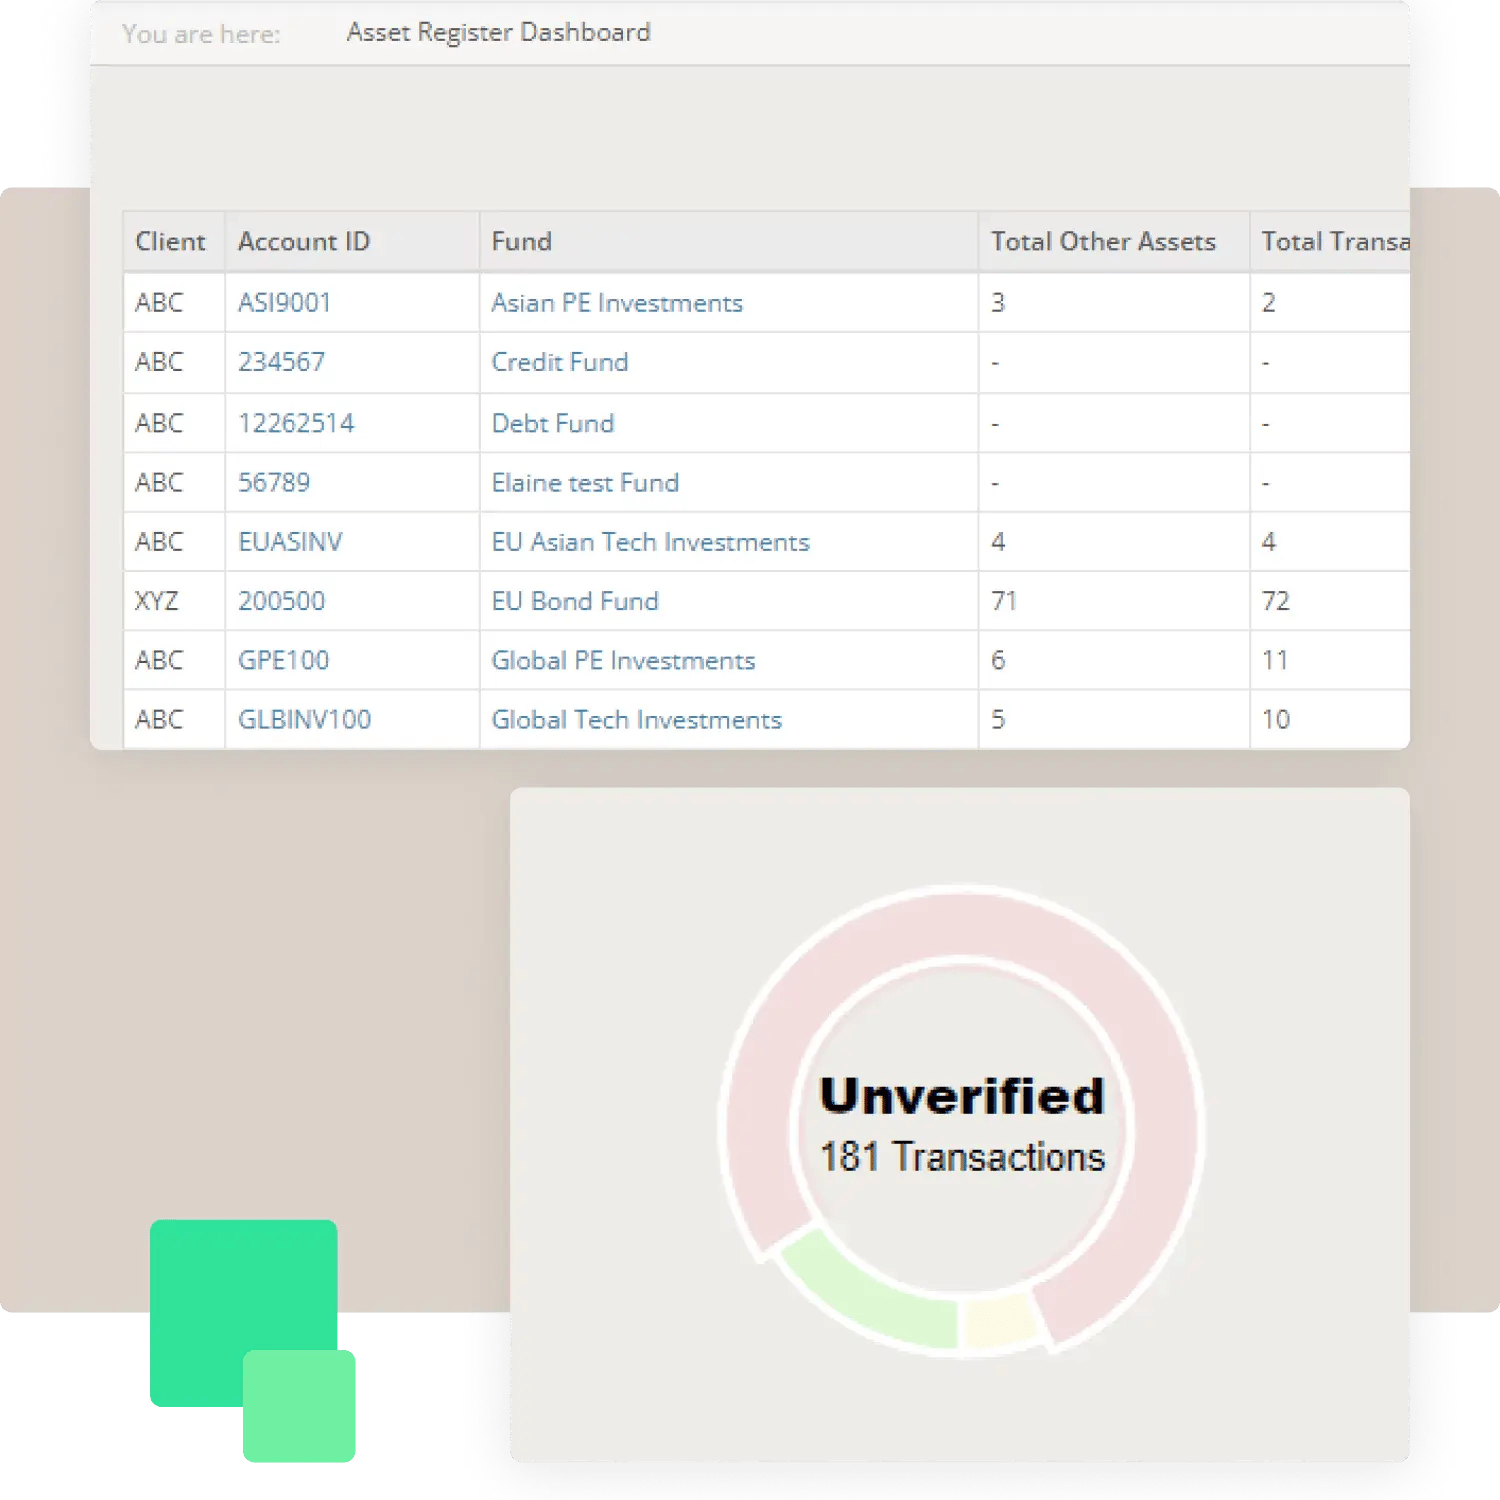
Task: Open the Asset Register Dashboard breadcrumb
Action: pos(498,33)
